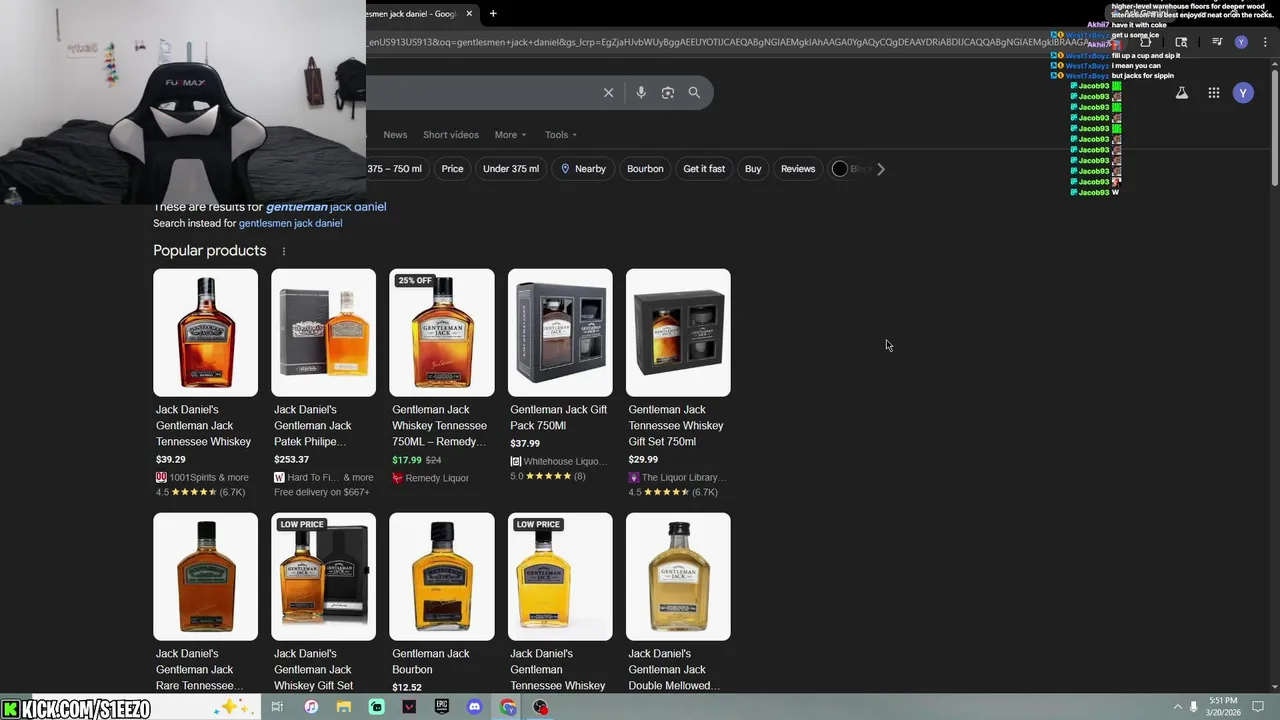Open the taskbar clock showing 5:51 PM
The height and width of the screenshot is (720, 1280).
point(1223,706)
